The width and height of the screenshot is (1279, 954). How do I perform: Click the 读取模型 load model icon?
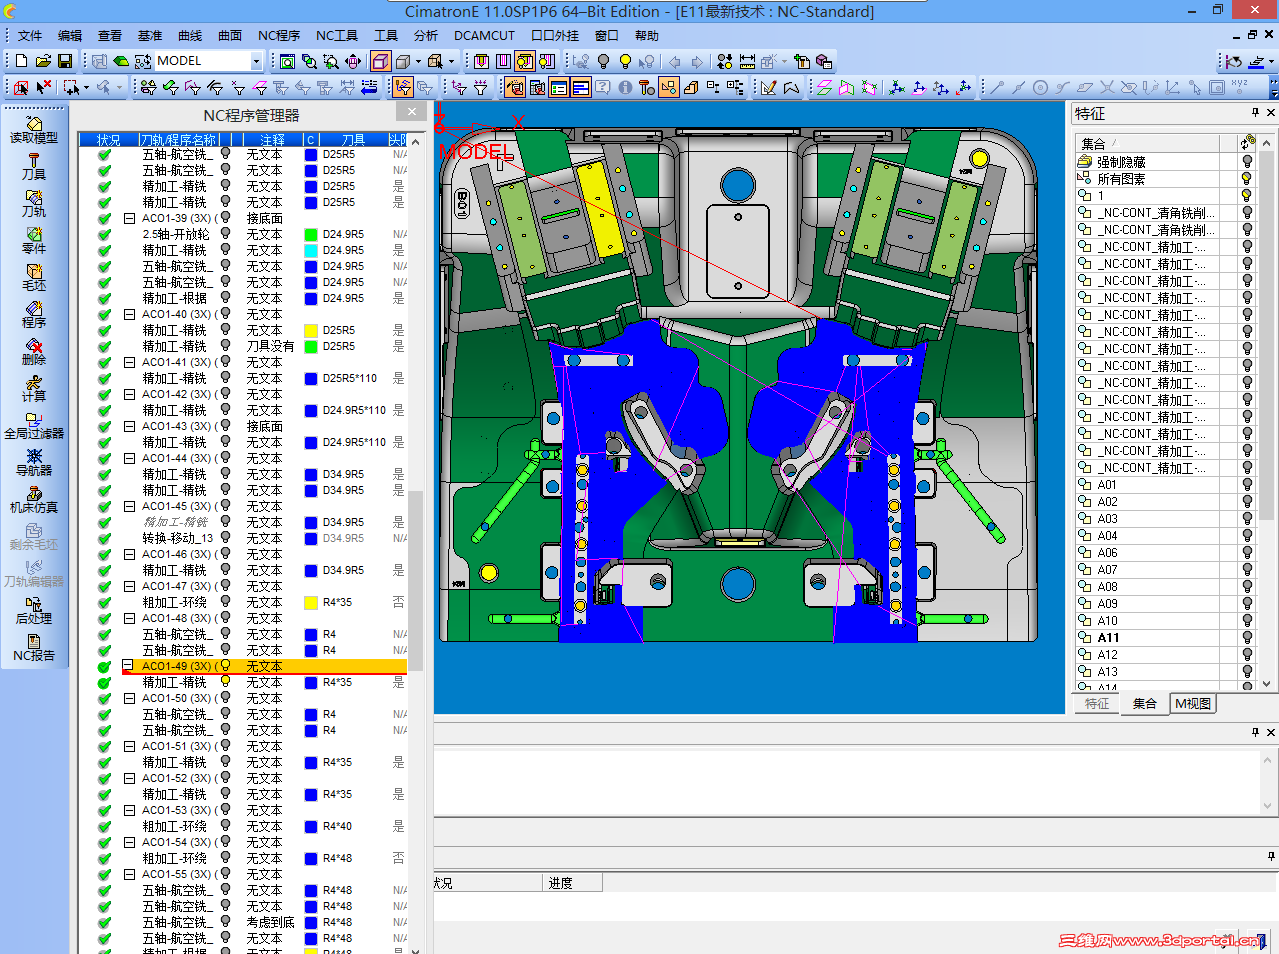point(34,130)
